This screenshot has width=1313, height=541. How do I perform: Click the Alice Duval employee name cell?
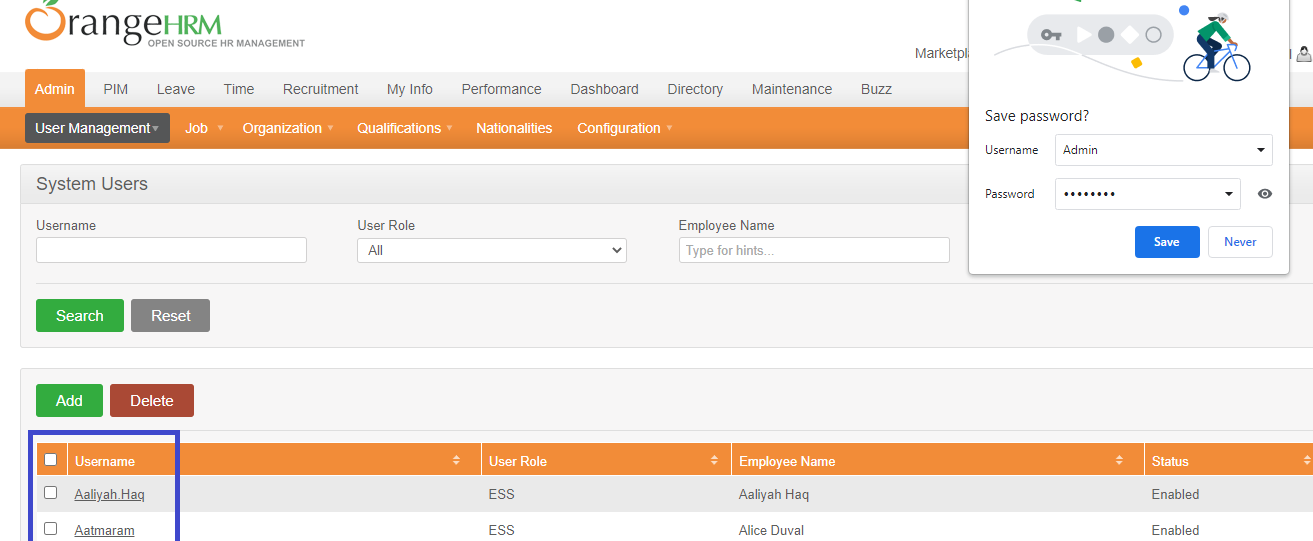[772, 530]
